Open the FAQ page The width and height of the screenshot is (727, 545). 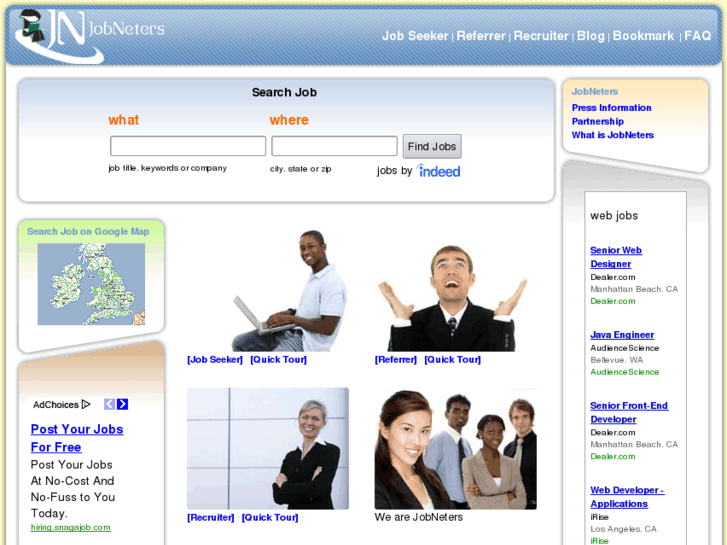pos(697,36)
